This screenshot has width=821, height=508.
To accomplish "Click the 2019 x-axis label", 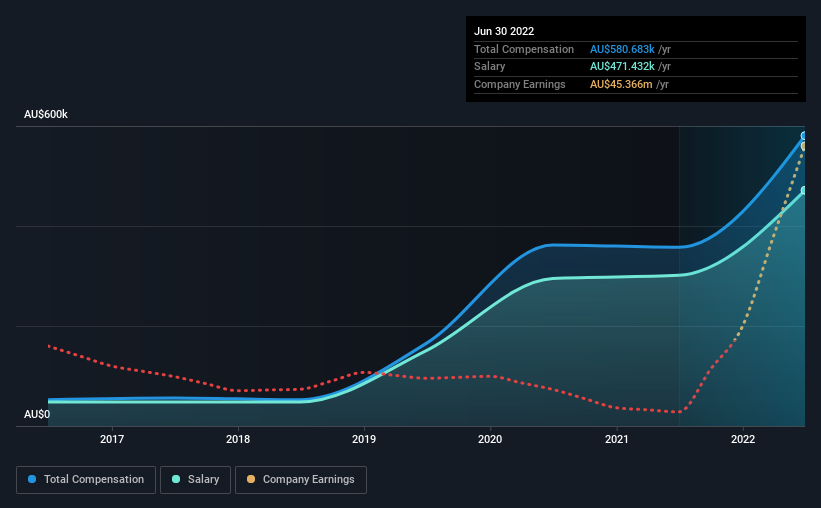I will pyautogui.click(x=364, y=439).
